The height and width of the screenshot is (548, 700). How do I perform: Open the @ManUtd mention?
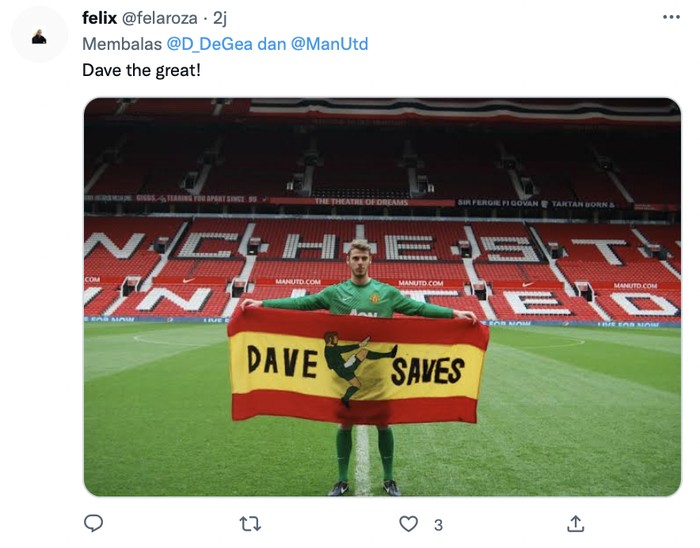329,44
